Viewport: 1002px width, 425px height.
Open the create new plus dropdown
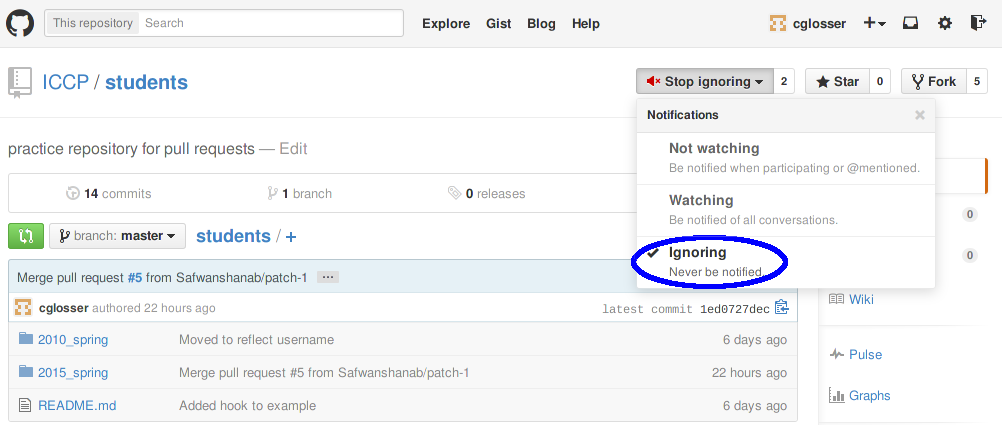tap(874, 24)
